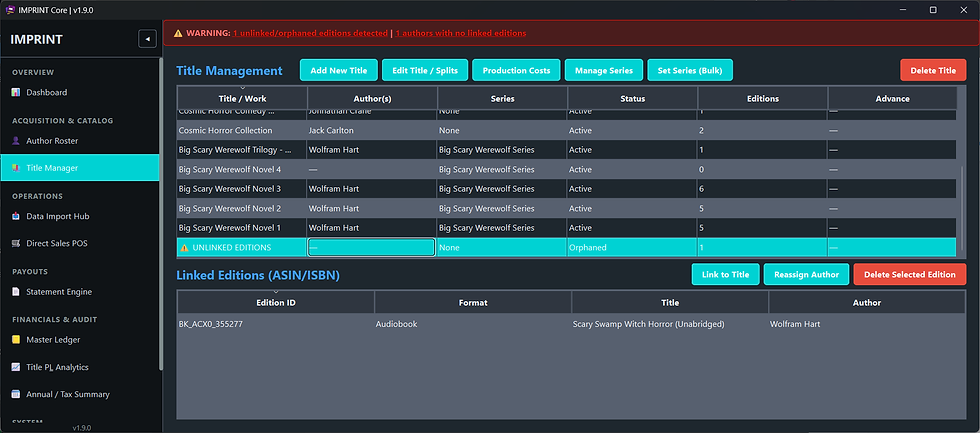Image resolution: width=980 pixels, height=433 pixels.
Task: Select edition BK_ACX0_355277
Action: pyautogui.click(x=571, y=324)
